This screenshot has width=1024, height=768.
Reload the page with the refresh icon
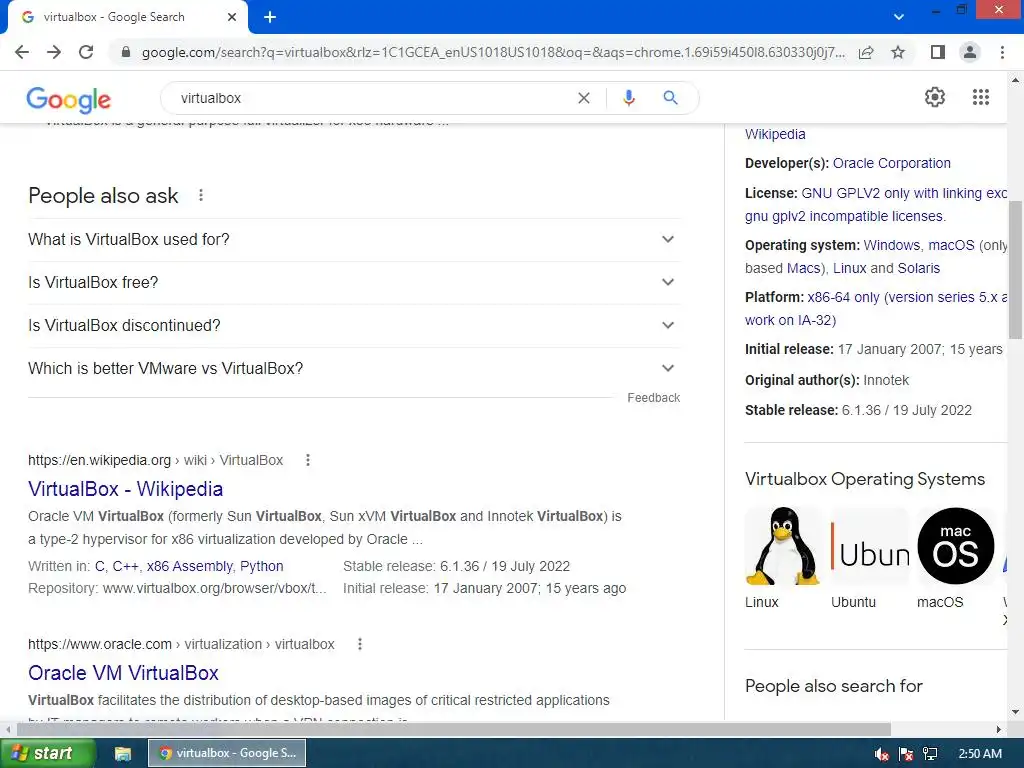click(86, 52)
